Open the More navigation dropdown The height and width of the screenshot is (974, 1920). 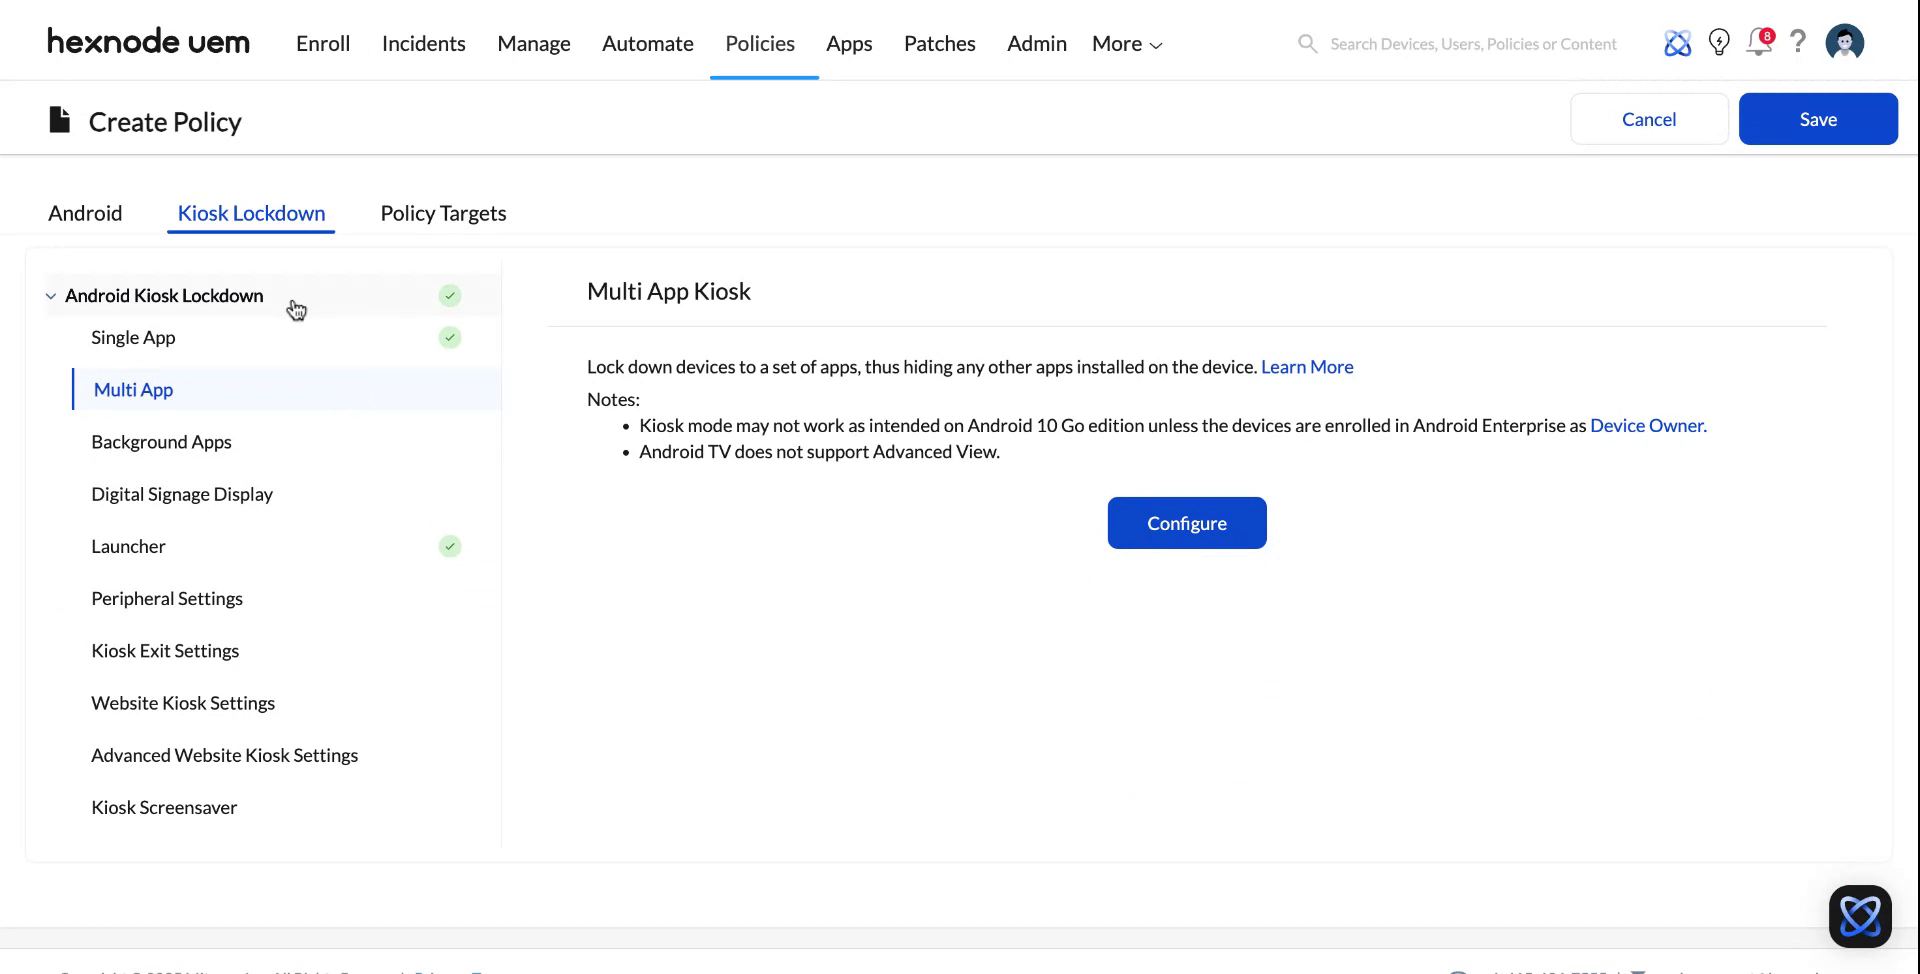1125,43
